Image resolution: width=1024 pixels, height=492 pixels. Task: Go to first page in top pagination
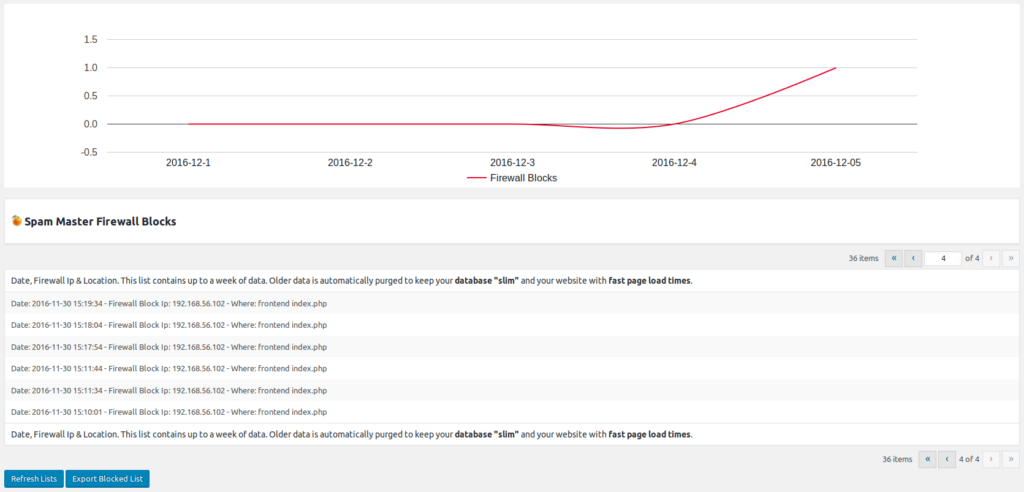coord(893,258)
